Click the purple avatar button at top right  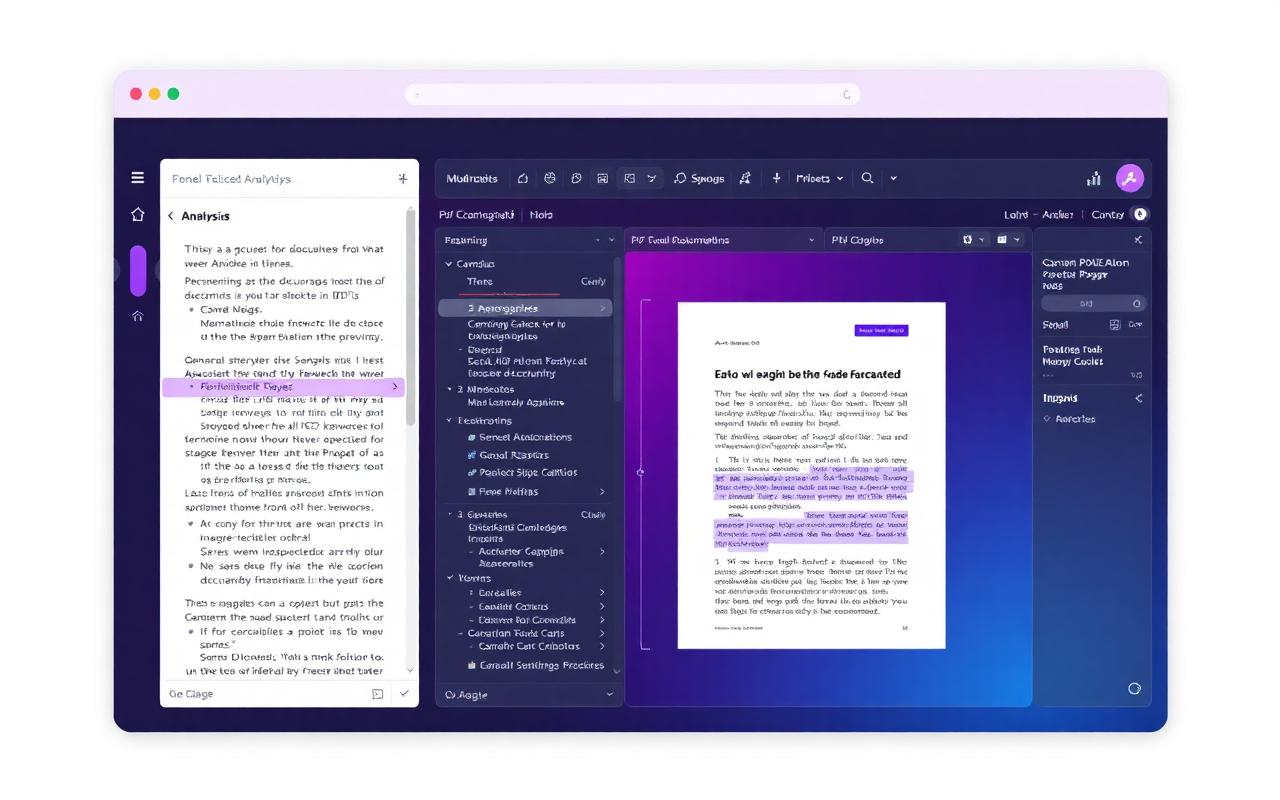tap(1129, 178)
